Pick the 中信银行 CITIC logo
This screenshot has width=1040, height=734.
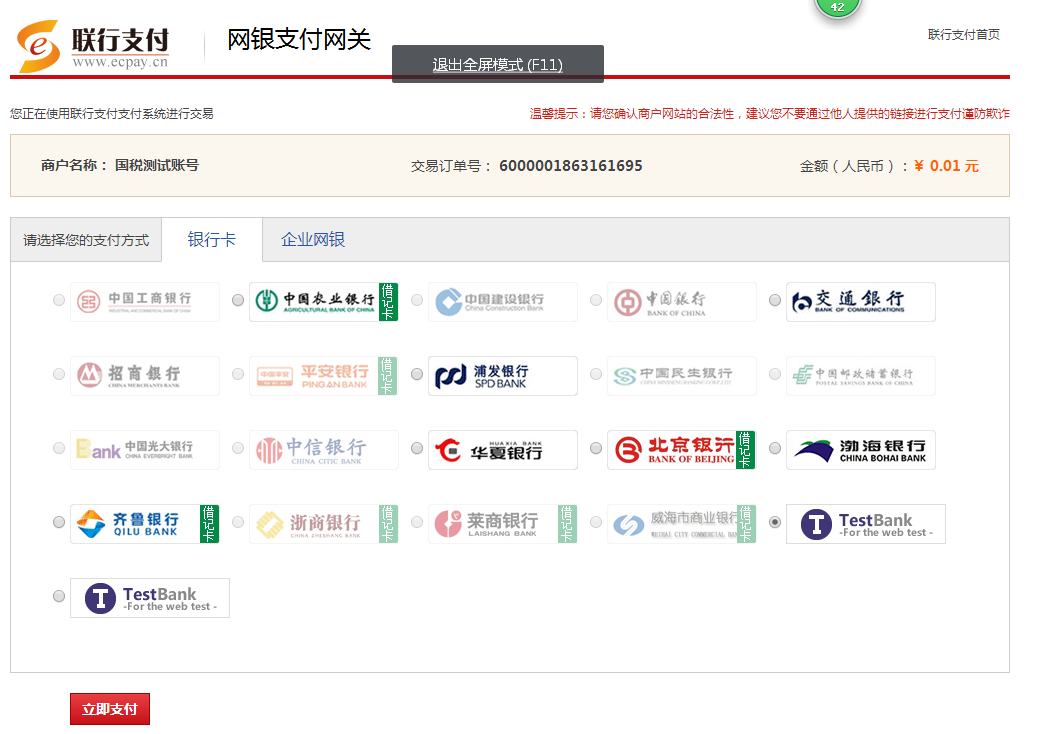point(324,450)
